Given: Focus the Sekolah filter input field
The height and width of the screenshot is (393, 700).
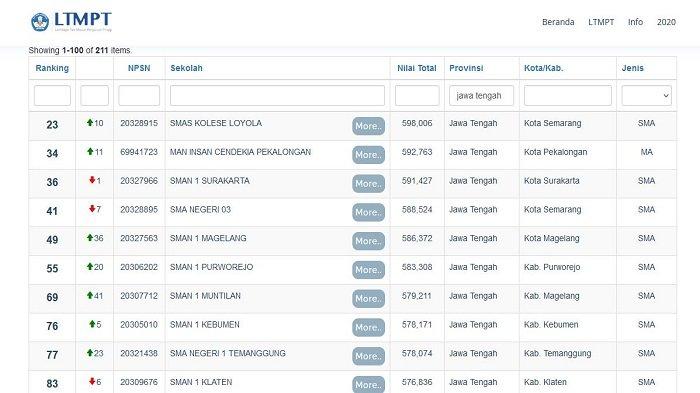Looking at the screenshot, I should coord(277,96).
